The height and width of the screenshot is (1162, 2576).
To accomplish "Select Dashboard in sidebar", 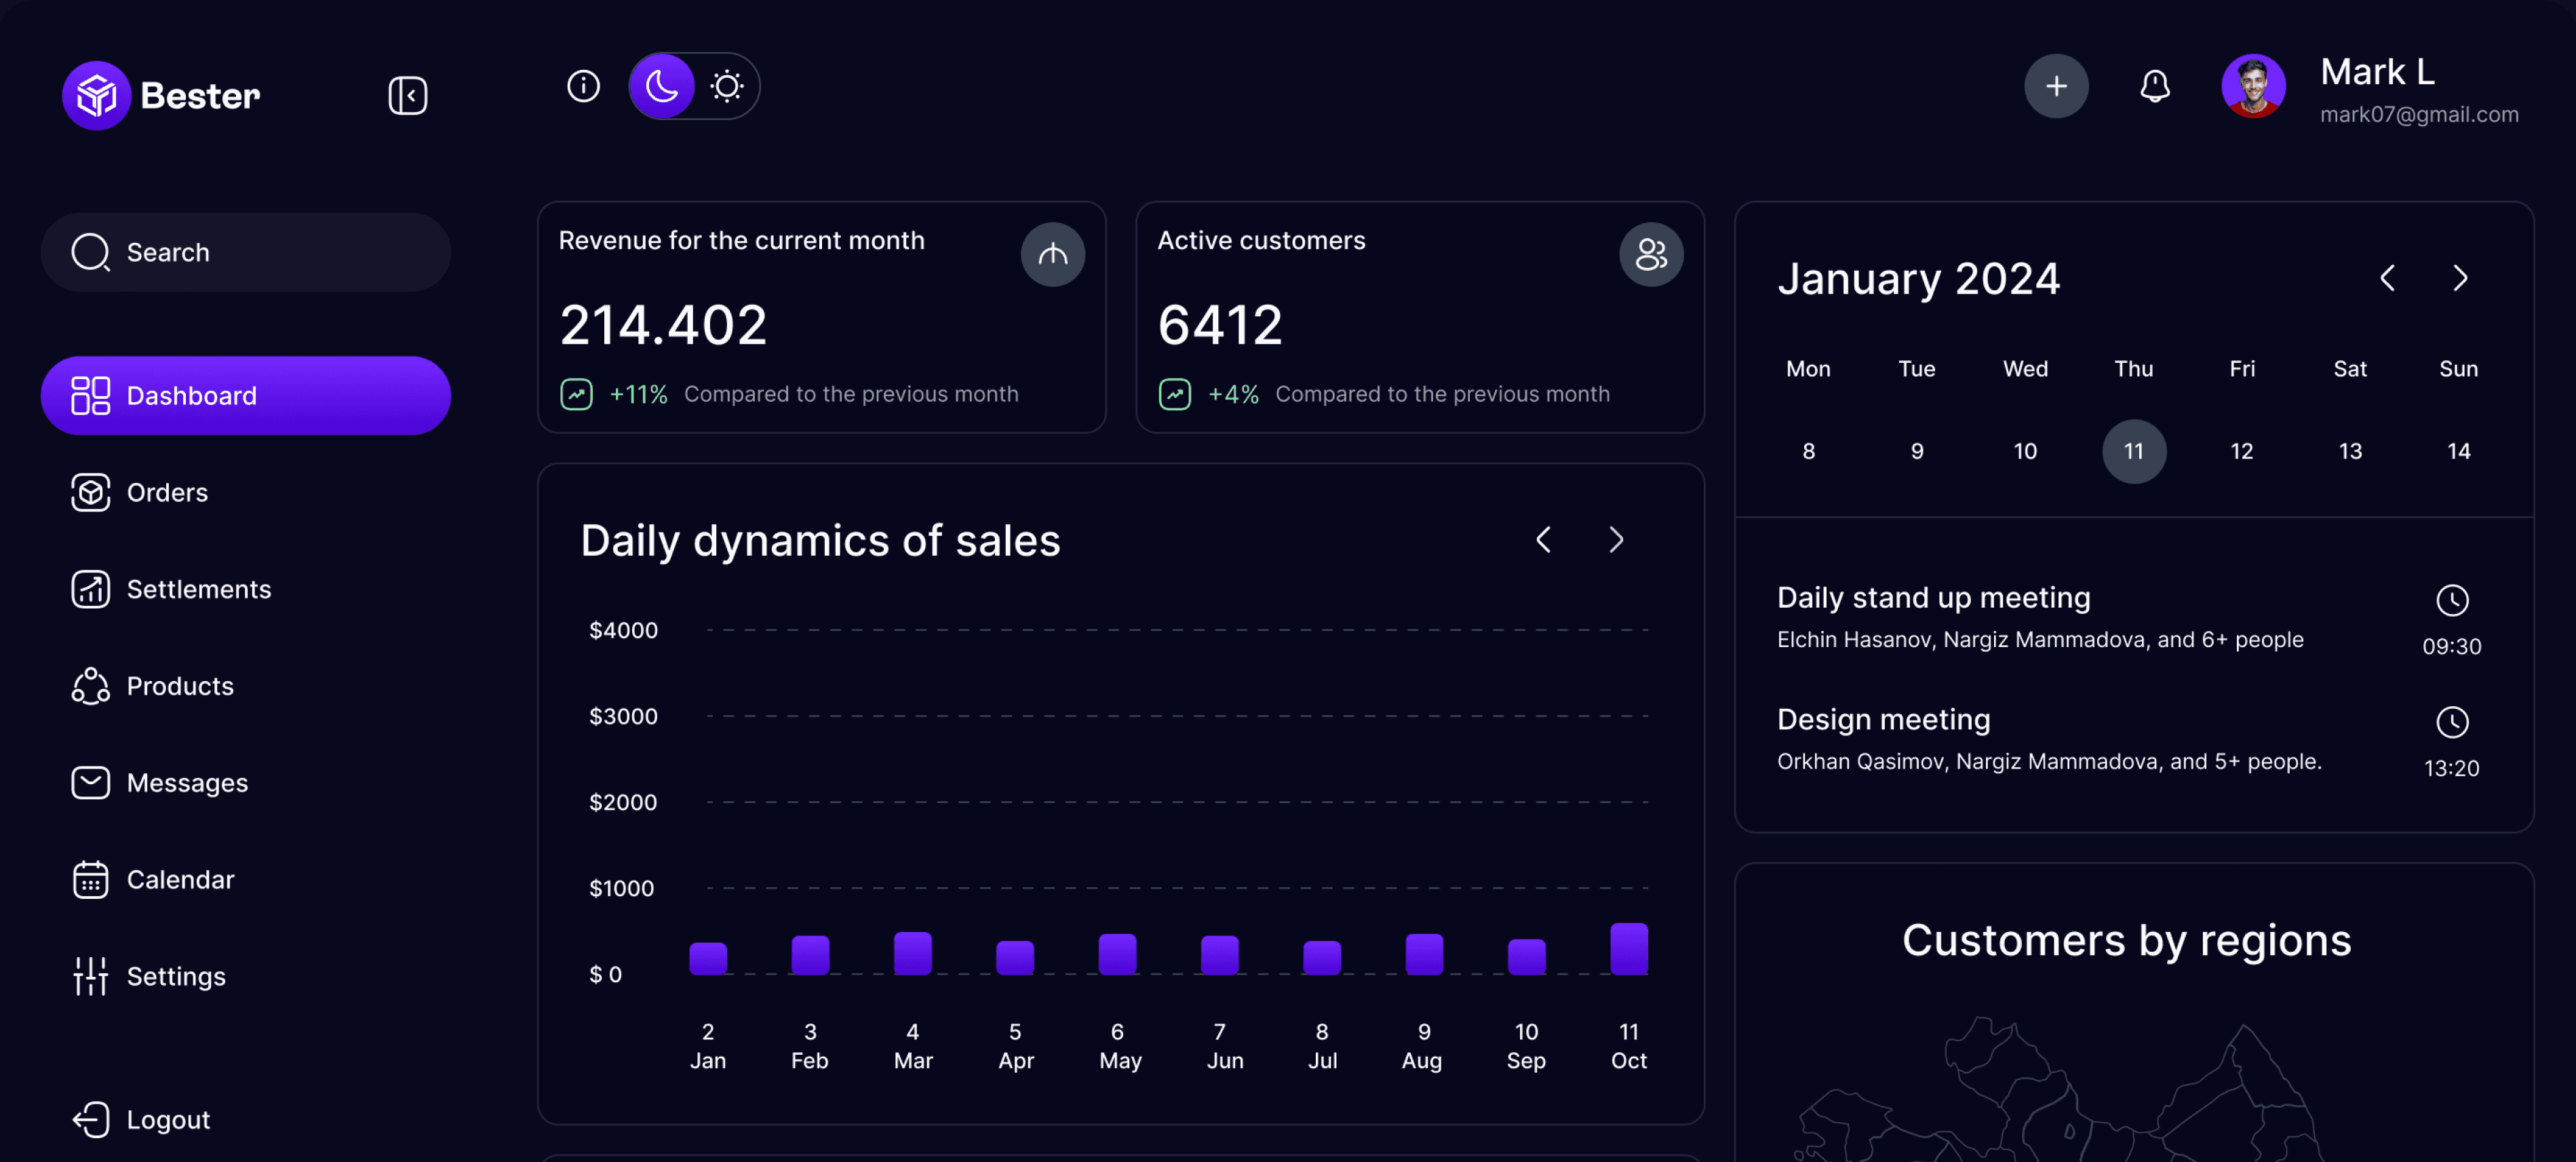I will [x=245, y=396].
